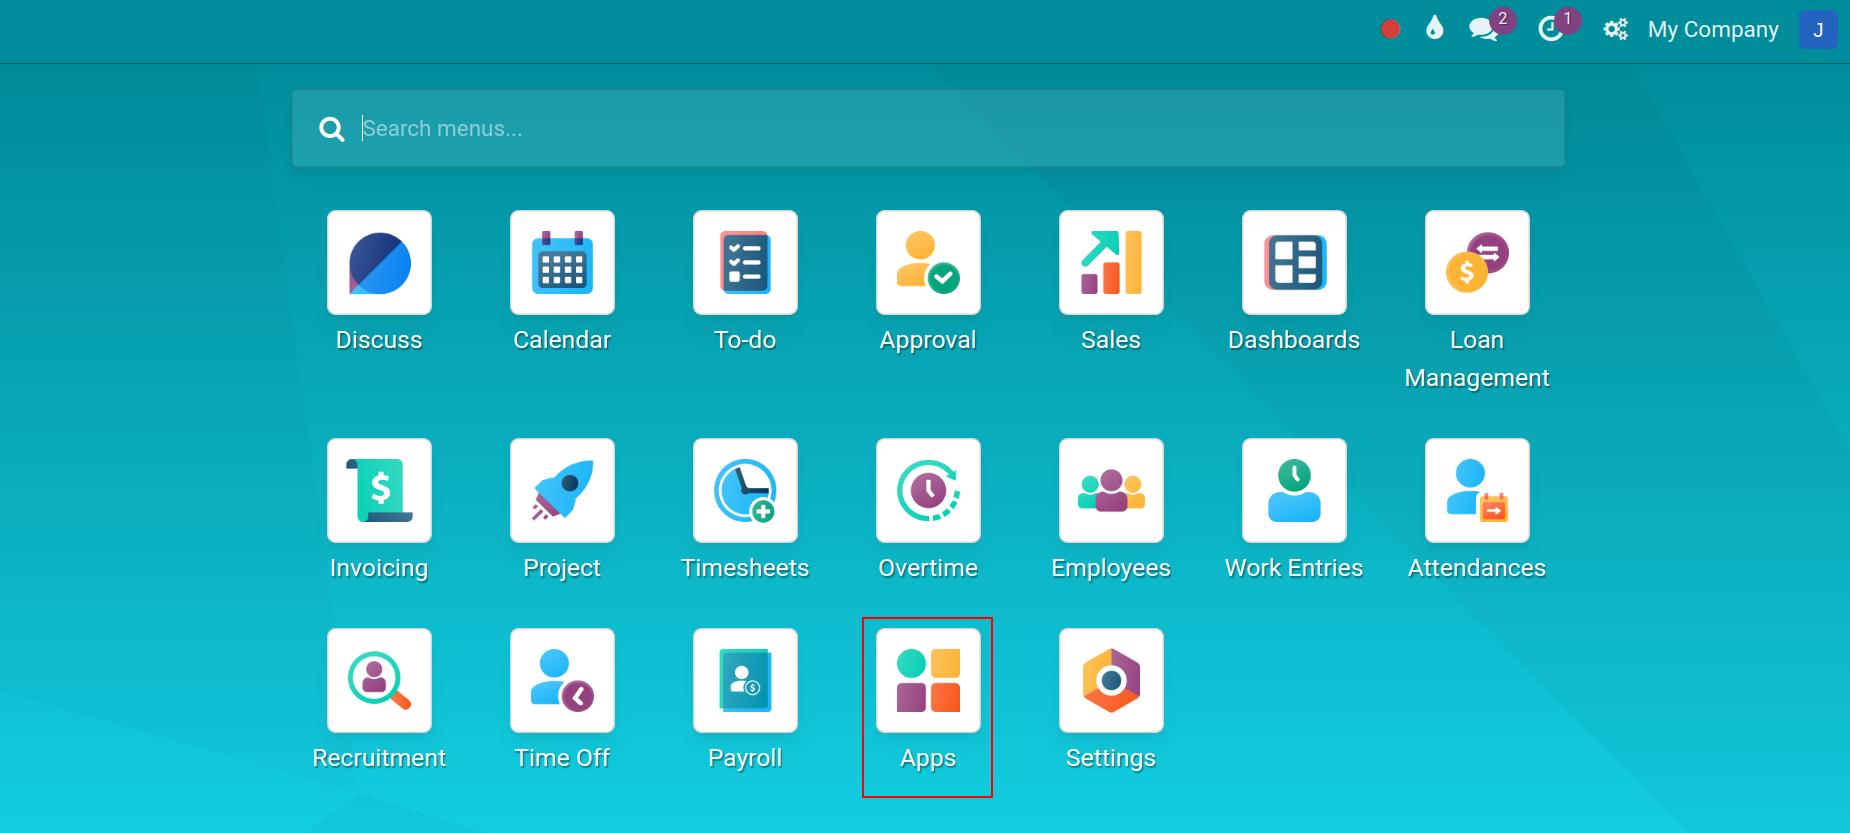Open Loan Management app
The height and width of the screenshot is (833, 1850).
click(x=1477, y=263)
